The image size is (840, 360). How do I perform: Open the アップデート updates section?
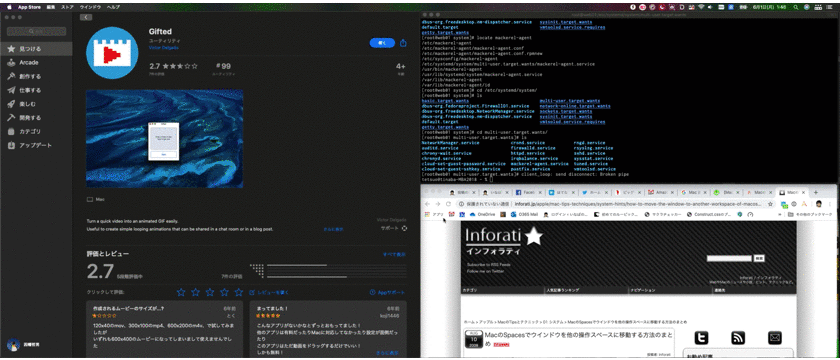[35, 145]
